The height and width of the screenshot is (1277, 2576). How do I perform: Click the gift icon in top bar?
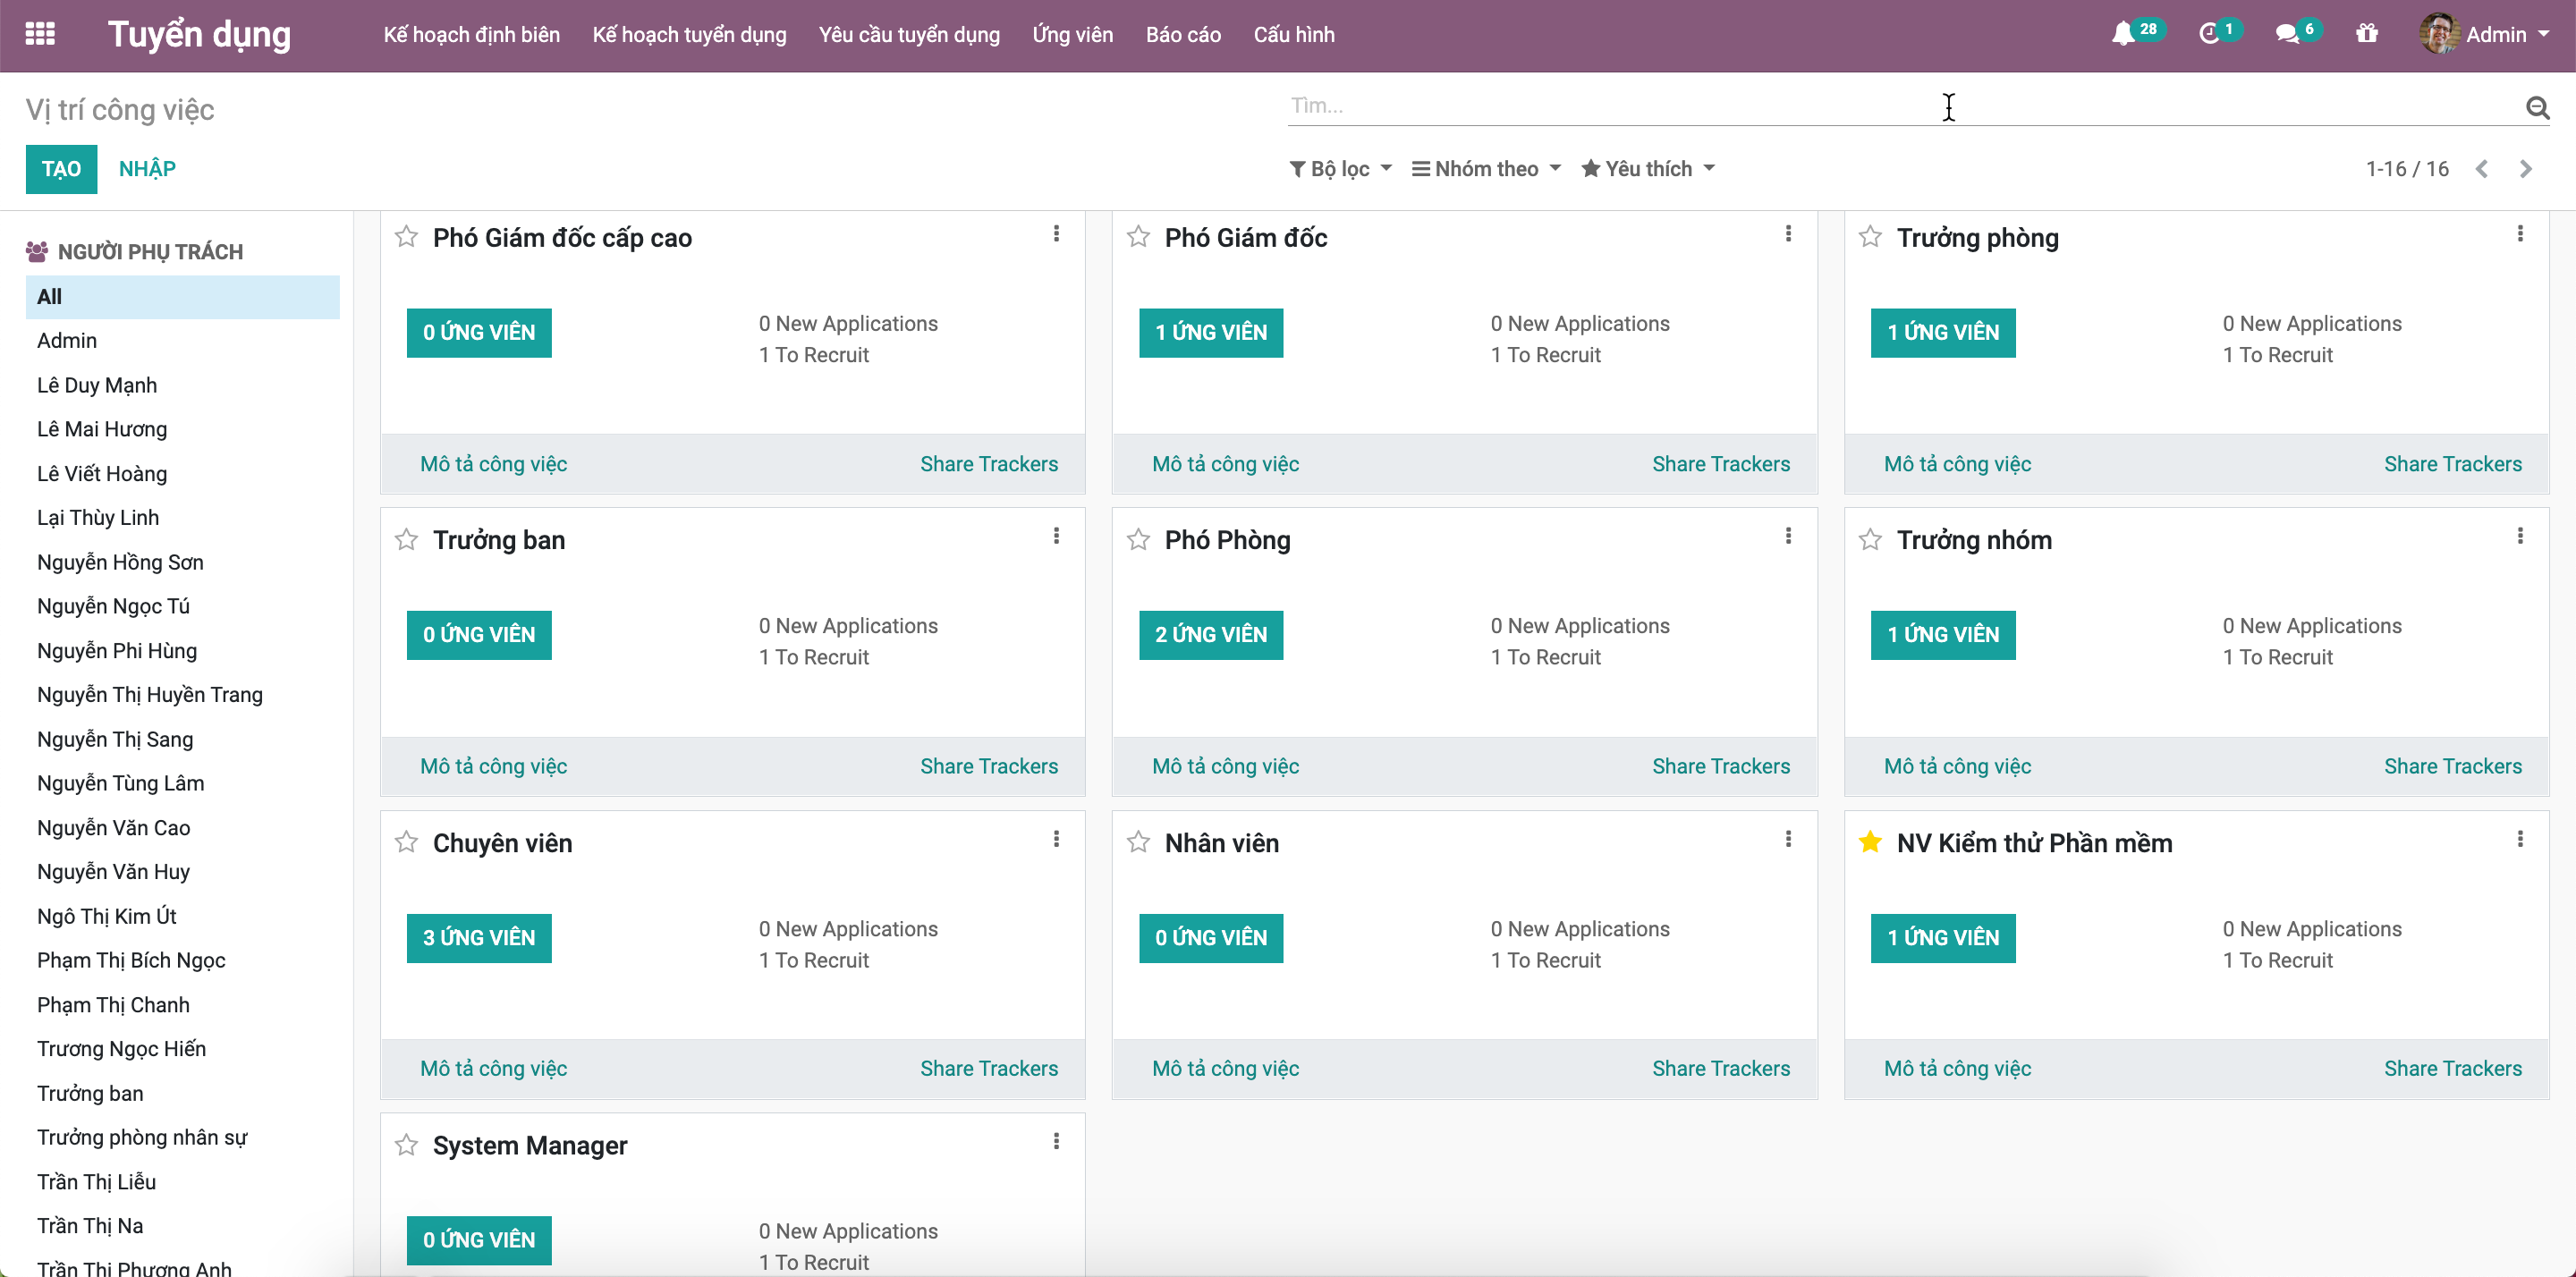pyautogui.click(x=2366, y=35)
